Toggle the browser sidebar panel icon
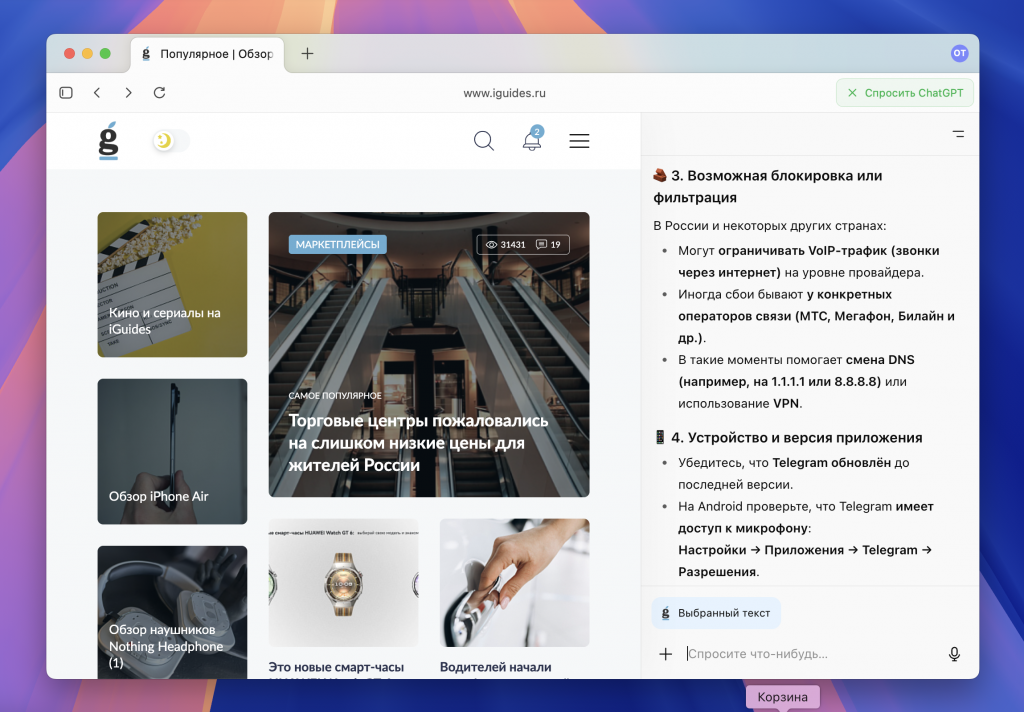The image size is (1024, 712). 66,93
